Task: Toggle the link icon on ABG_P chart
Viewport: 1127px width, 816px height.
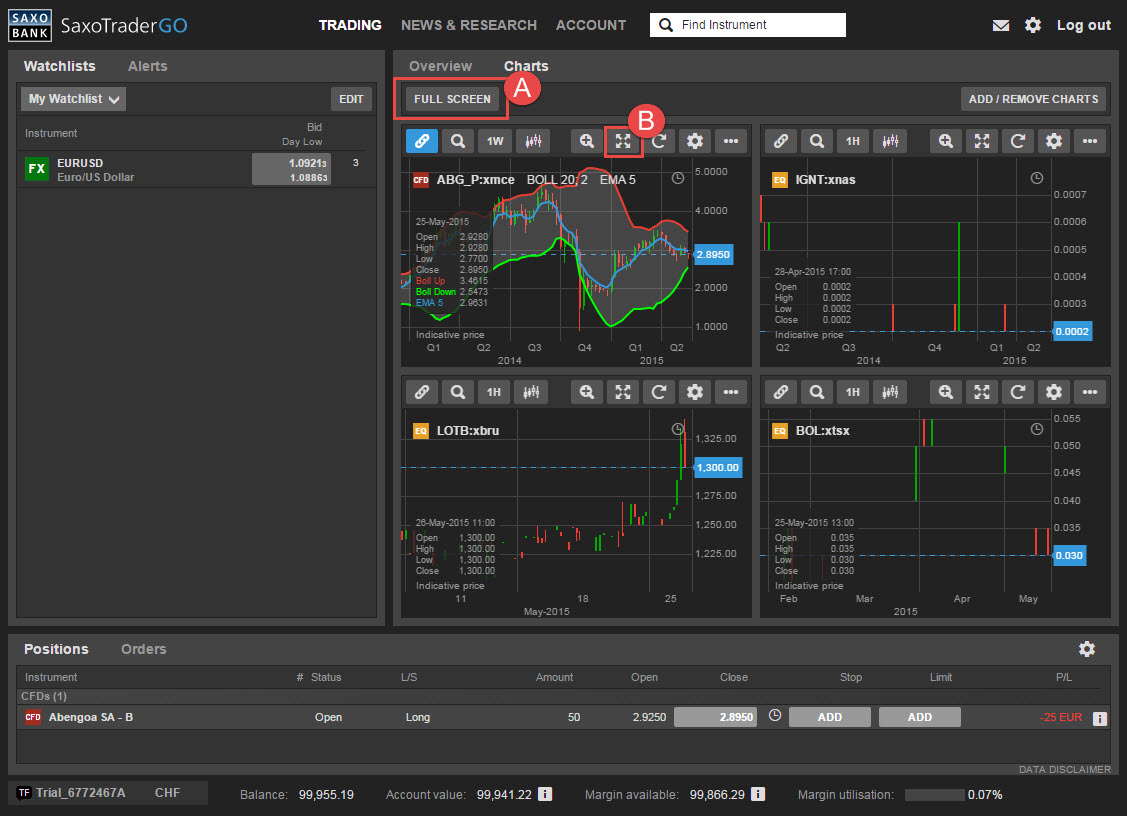Action: point(421,141)
